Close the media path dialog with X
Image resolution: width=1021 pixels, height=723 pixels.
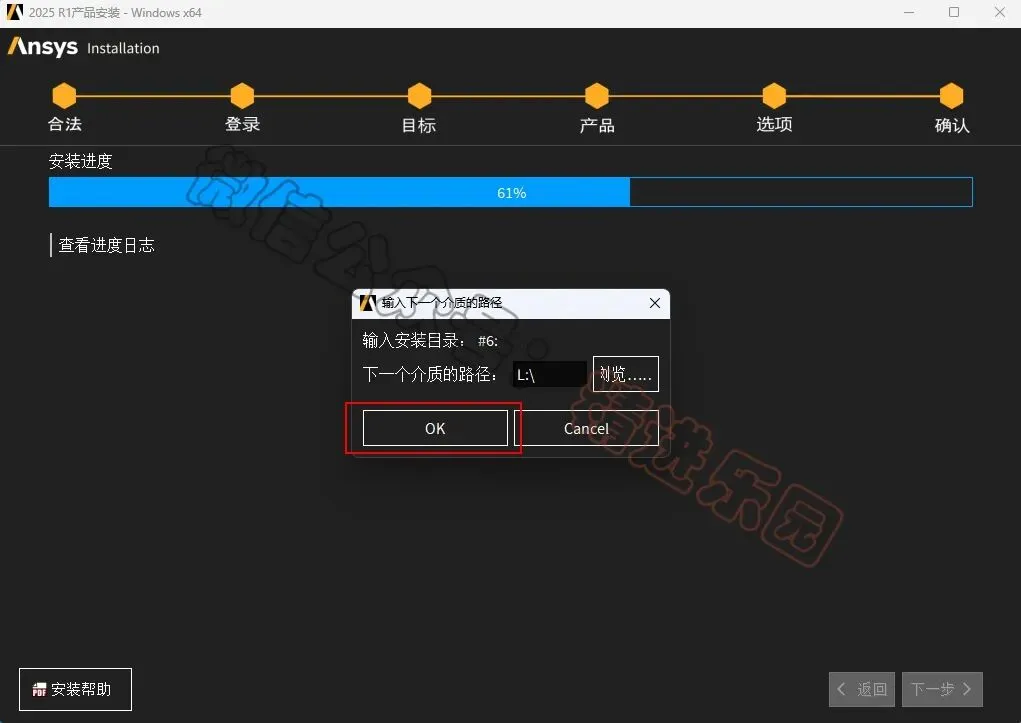coord(655,303)
